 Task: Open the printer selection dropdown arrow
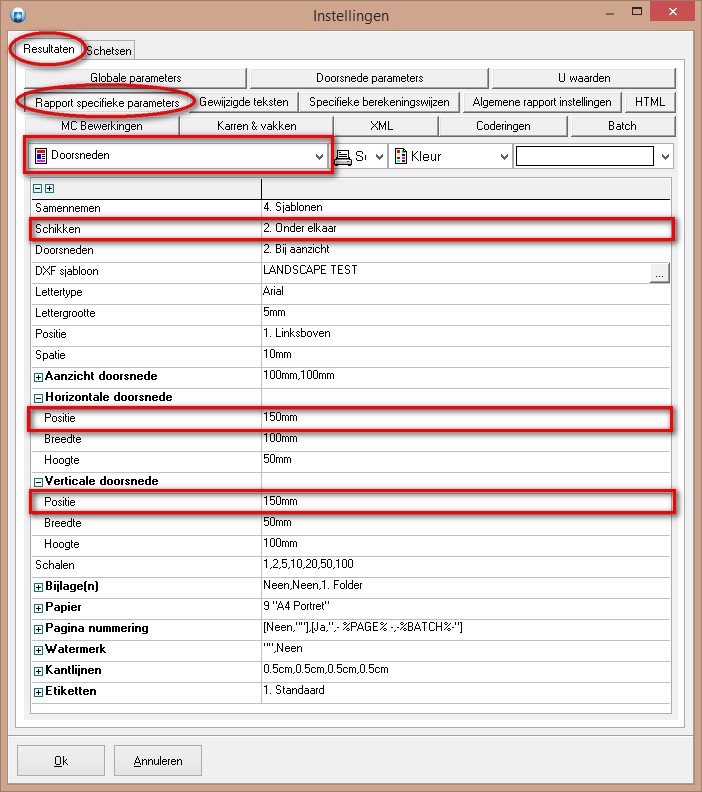pyautogui.click(x=379, y=157)
